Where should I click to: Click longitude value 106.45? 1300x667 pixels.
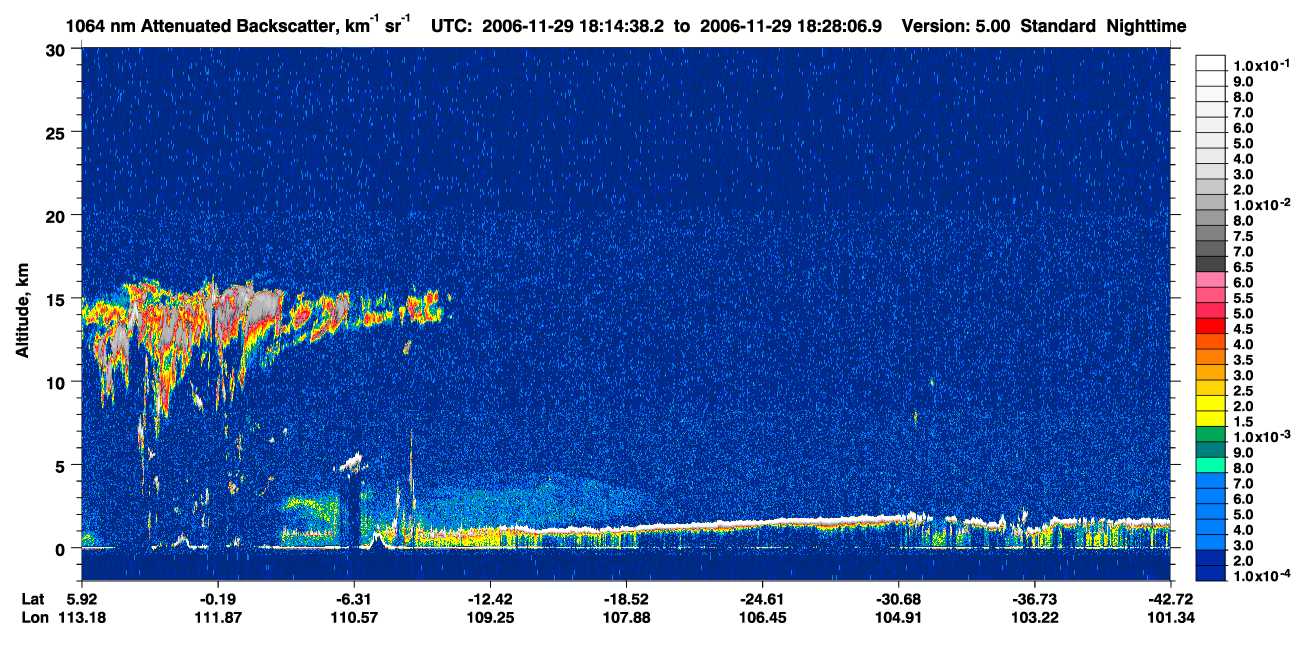[762, 617]
